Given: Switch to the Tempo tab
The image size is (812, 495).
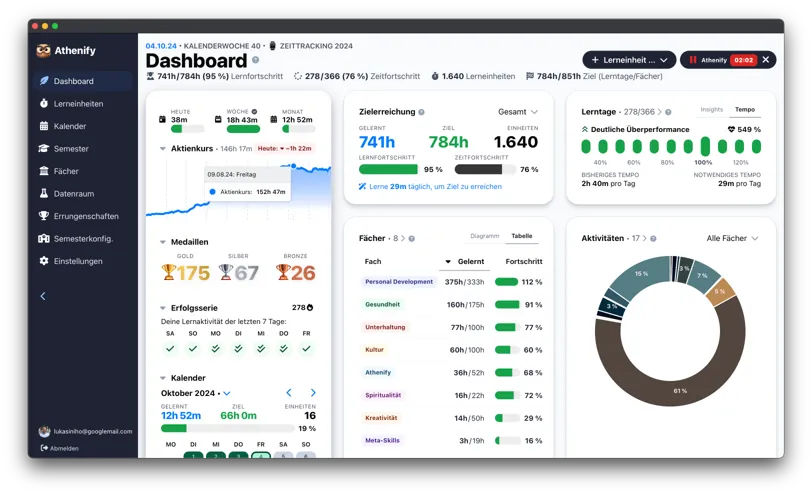Looking at the screenshot, I should pos(745,110).
